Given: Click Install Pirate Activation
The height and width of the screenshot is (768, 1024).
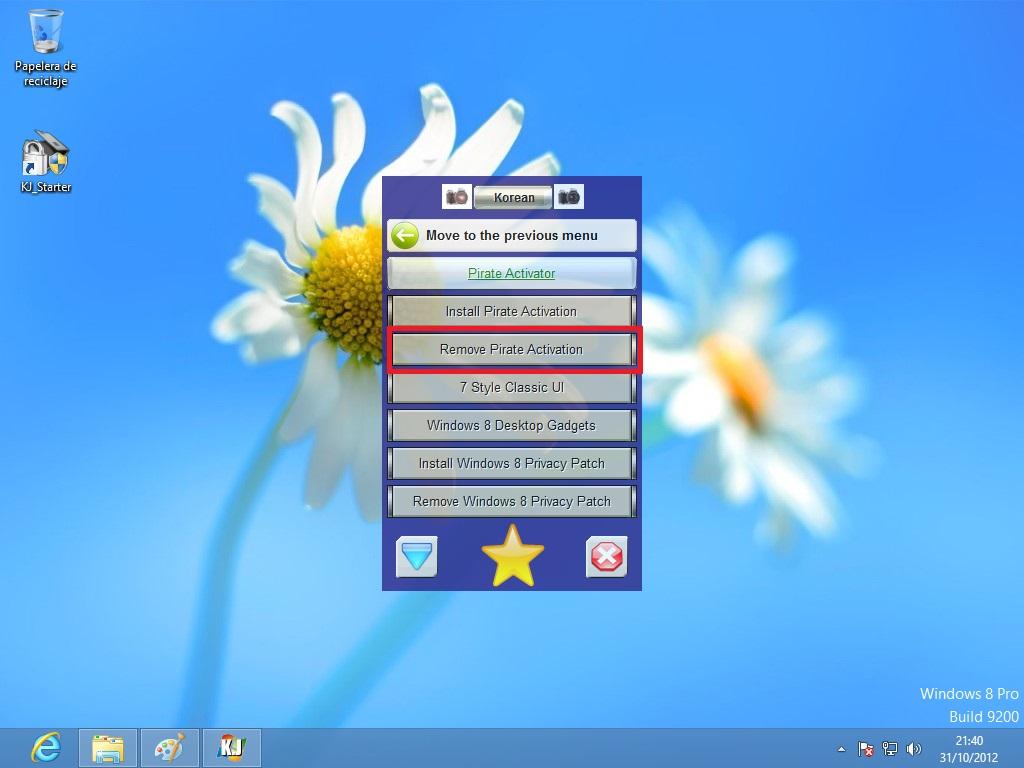Looking at the screenshot, I should tap(511, 312).
